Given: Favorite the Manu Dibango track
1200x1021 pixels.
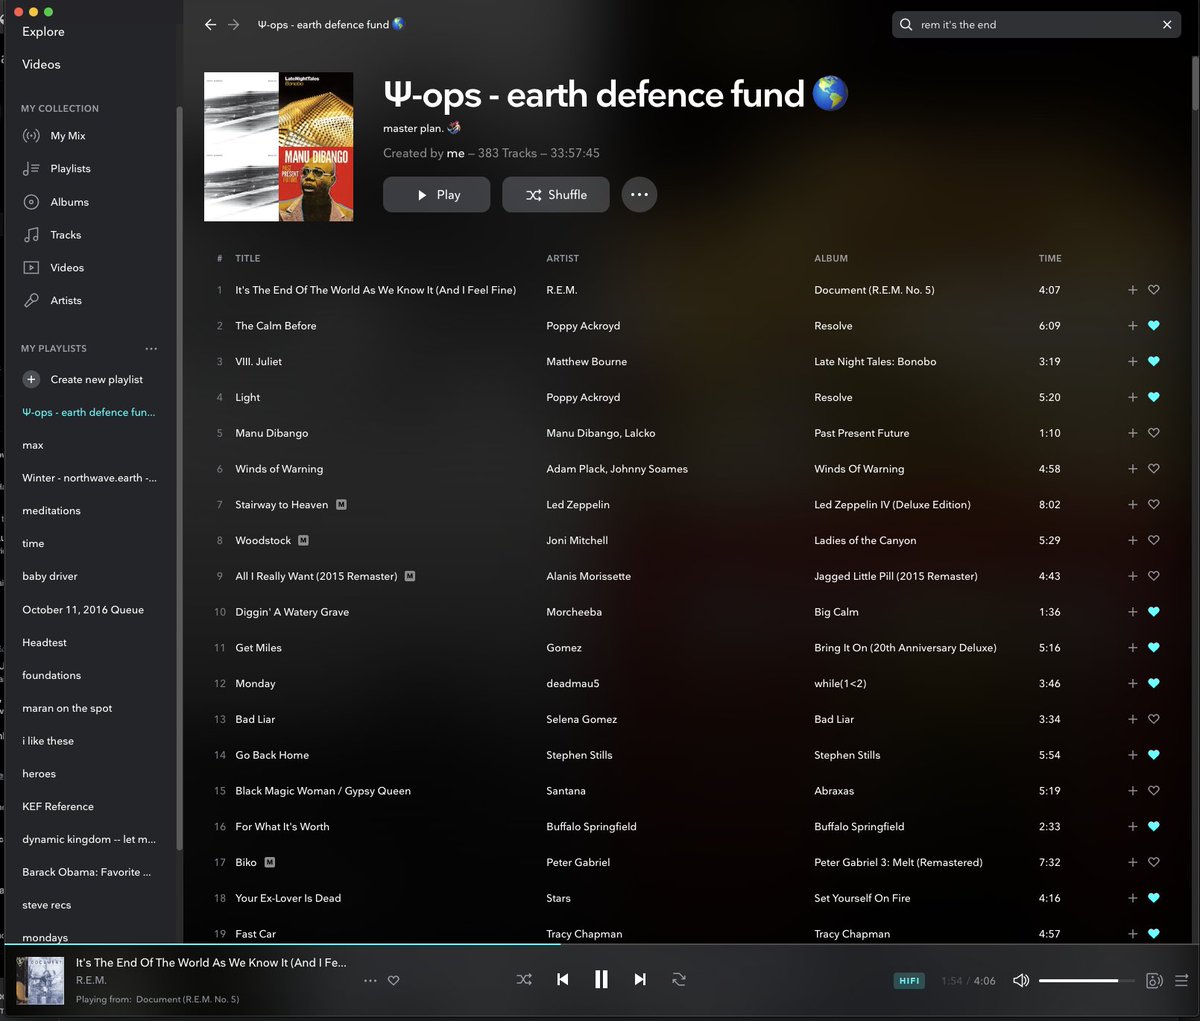Looking at the screenshot, I should click(x=1153, y=433).
